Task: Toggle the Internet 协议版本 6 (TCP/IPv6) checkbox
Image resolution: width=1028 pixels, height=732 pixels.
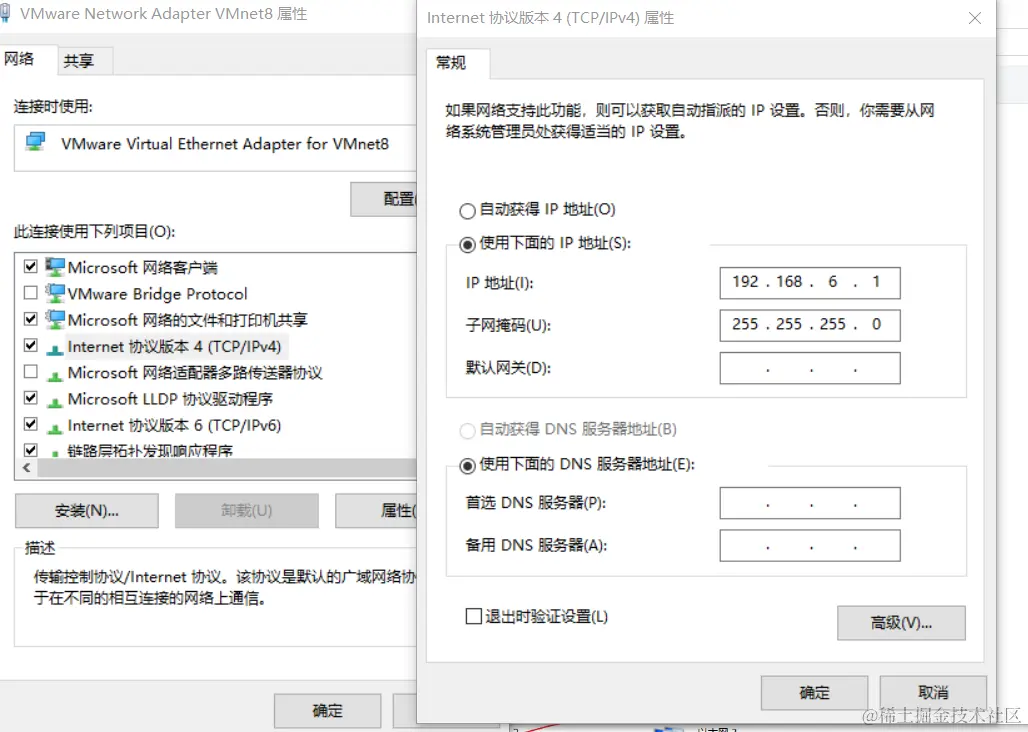Action: [x=30, y=424]
